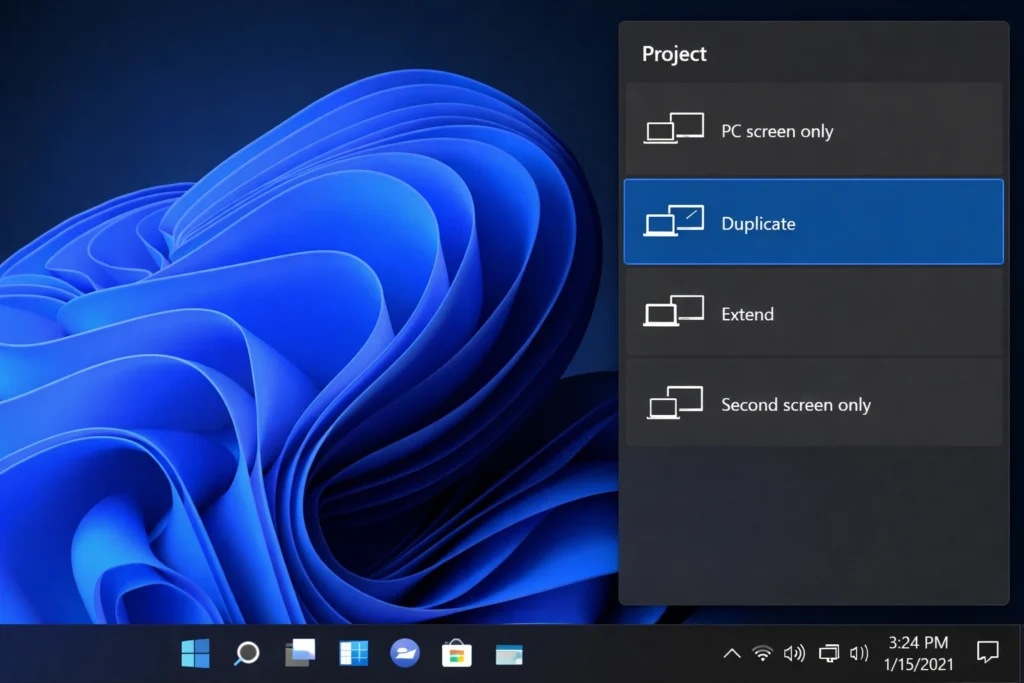The image size is (1024, 683).
Task: Select Extend display mode
Action: pos(813,313)
